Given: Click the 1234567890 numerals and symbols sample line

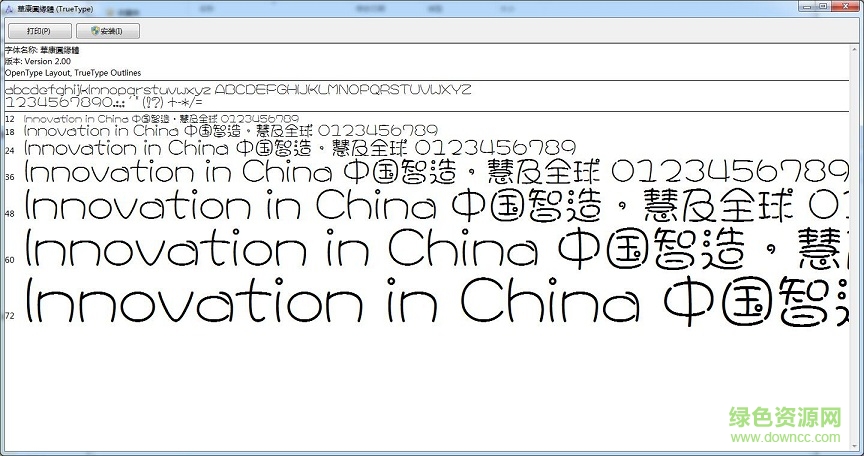Looking at the screenshot, I should point(104,102).
